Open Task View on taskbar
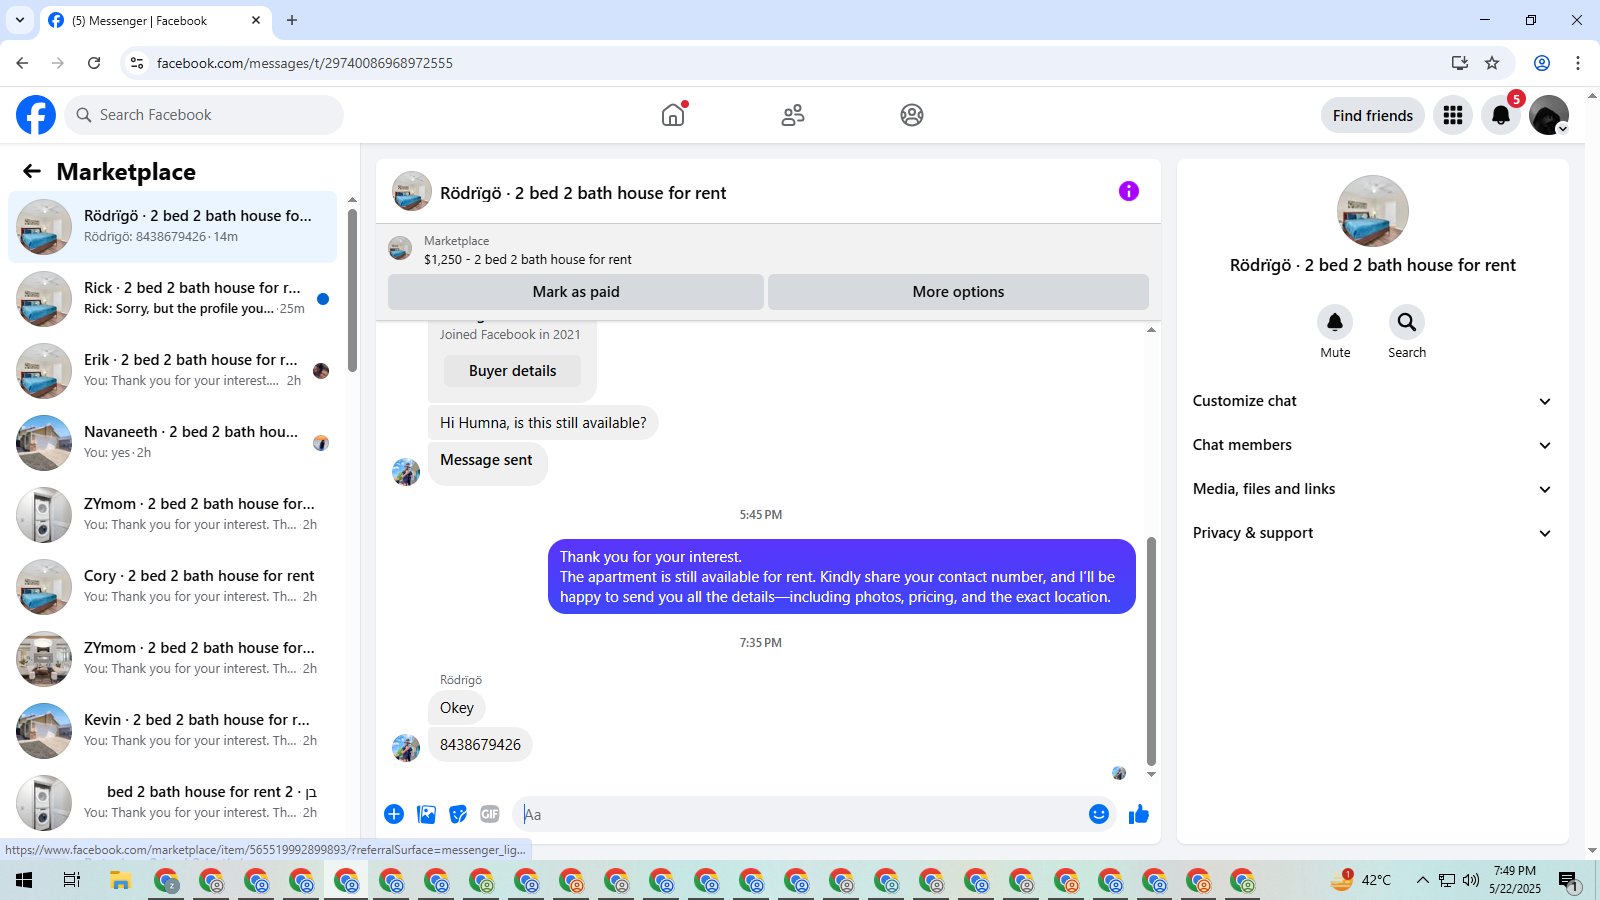The height and width of the screenshot is (900, 1600). coord(72,880)
